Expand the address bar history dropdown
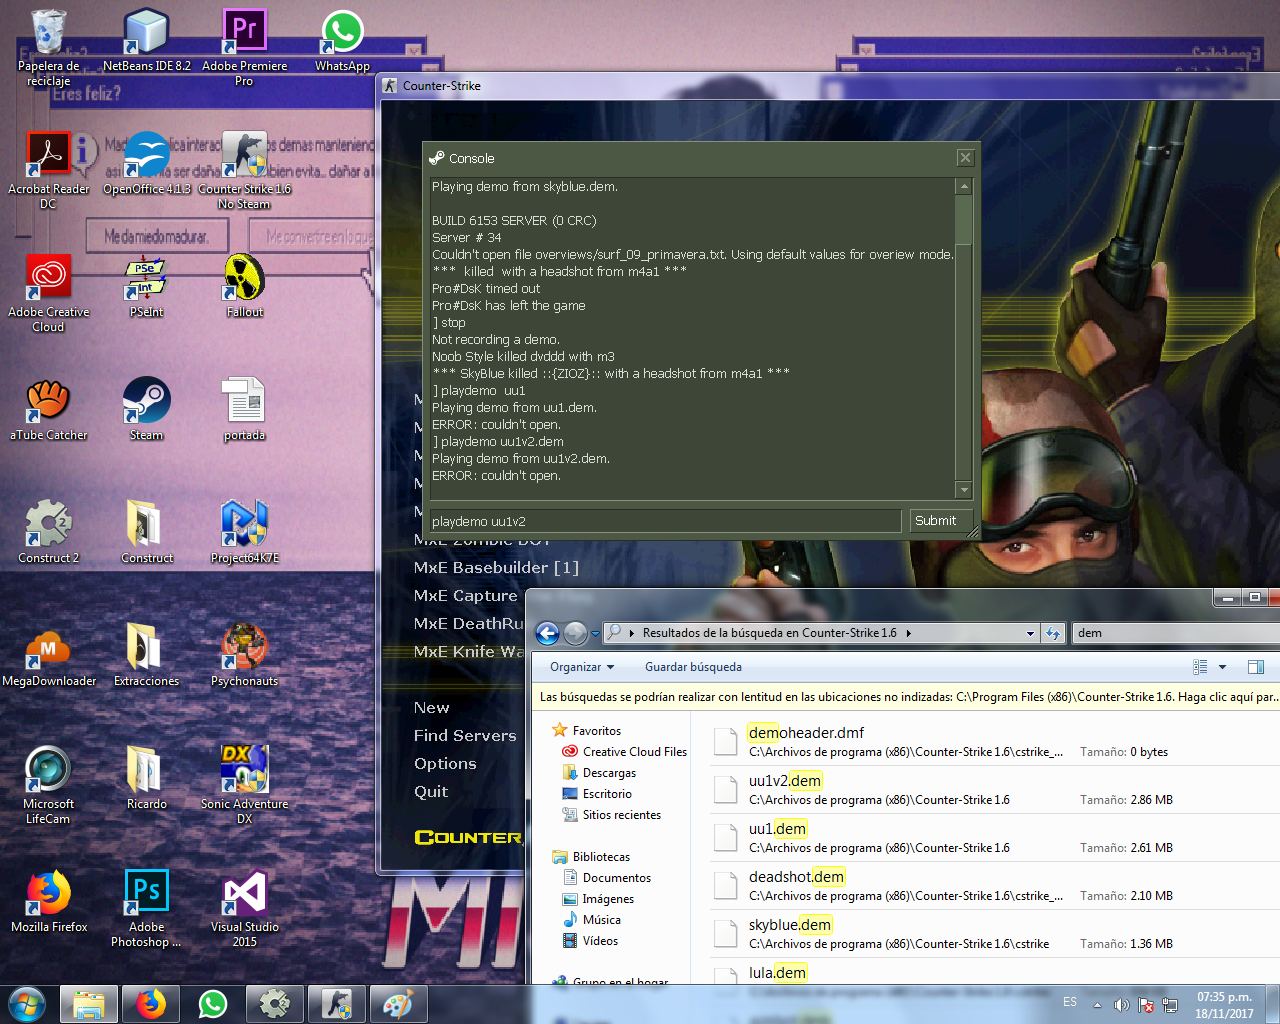The width and height of the screenshot is (1280, 1024). point(1030,633)
